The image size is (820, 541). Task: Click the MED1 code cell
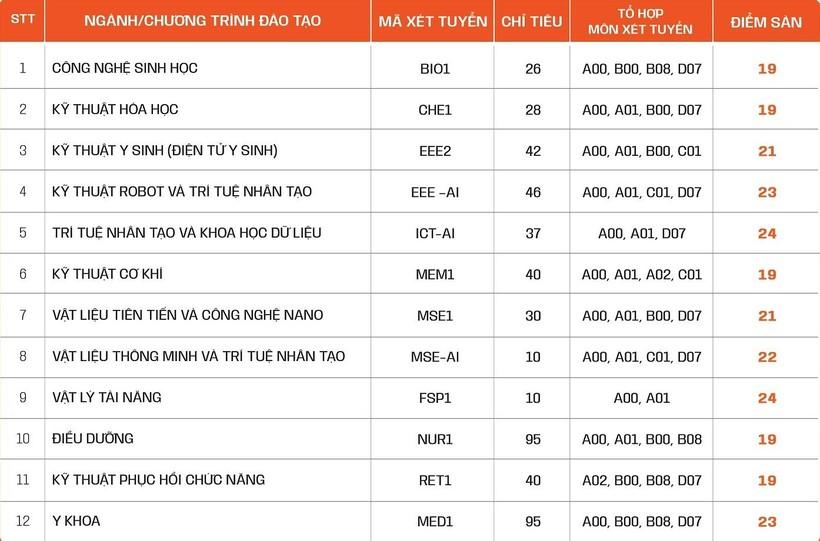click(x=435, y=521)
